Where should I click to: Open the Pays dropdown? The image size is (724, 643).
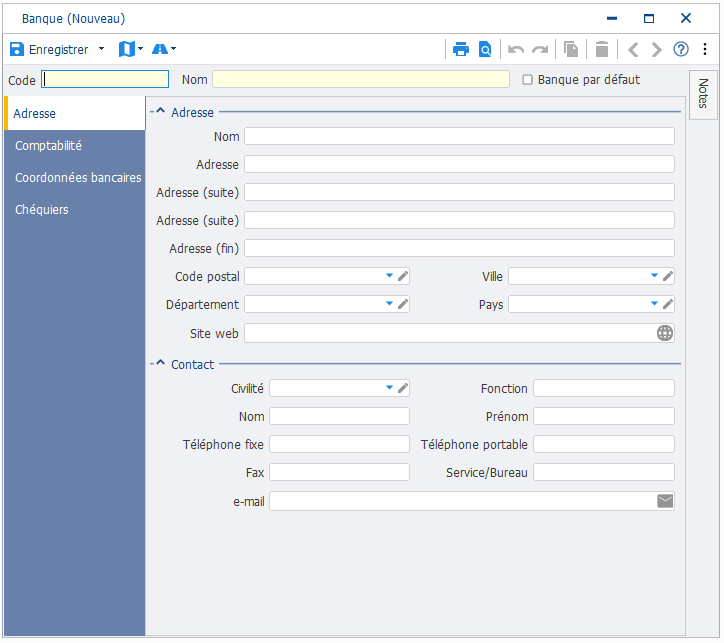coord(654,304)
